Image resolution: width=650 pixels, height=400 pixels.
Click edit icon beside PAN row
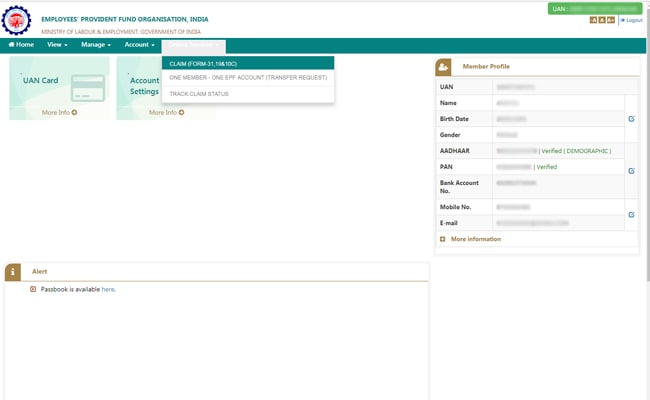(631, 171)
